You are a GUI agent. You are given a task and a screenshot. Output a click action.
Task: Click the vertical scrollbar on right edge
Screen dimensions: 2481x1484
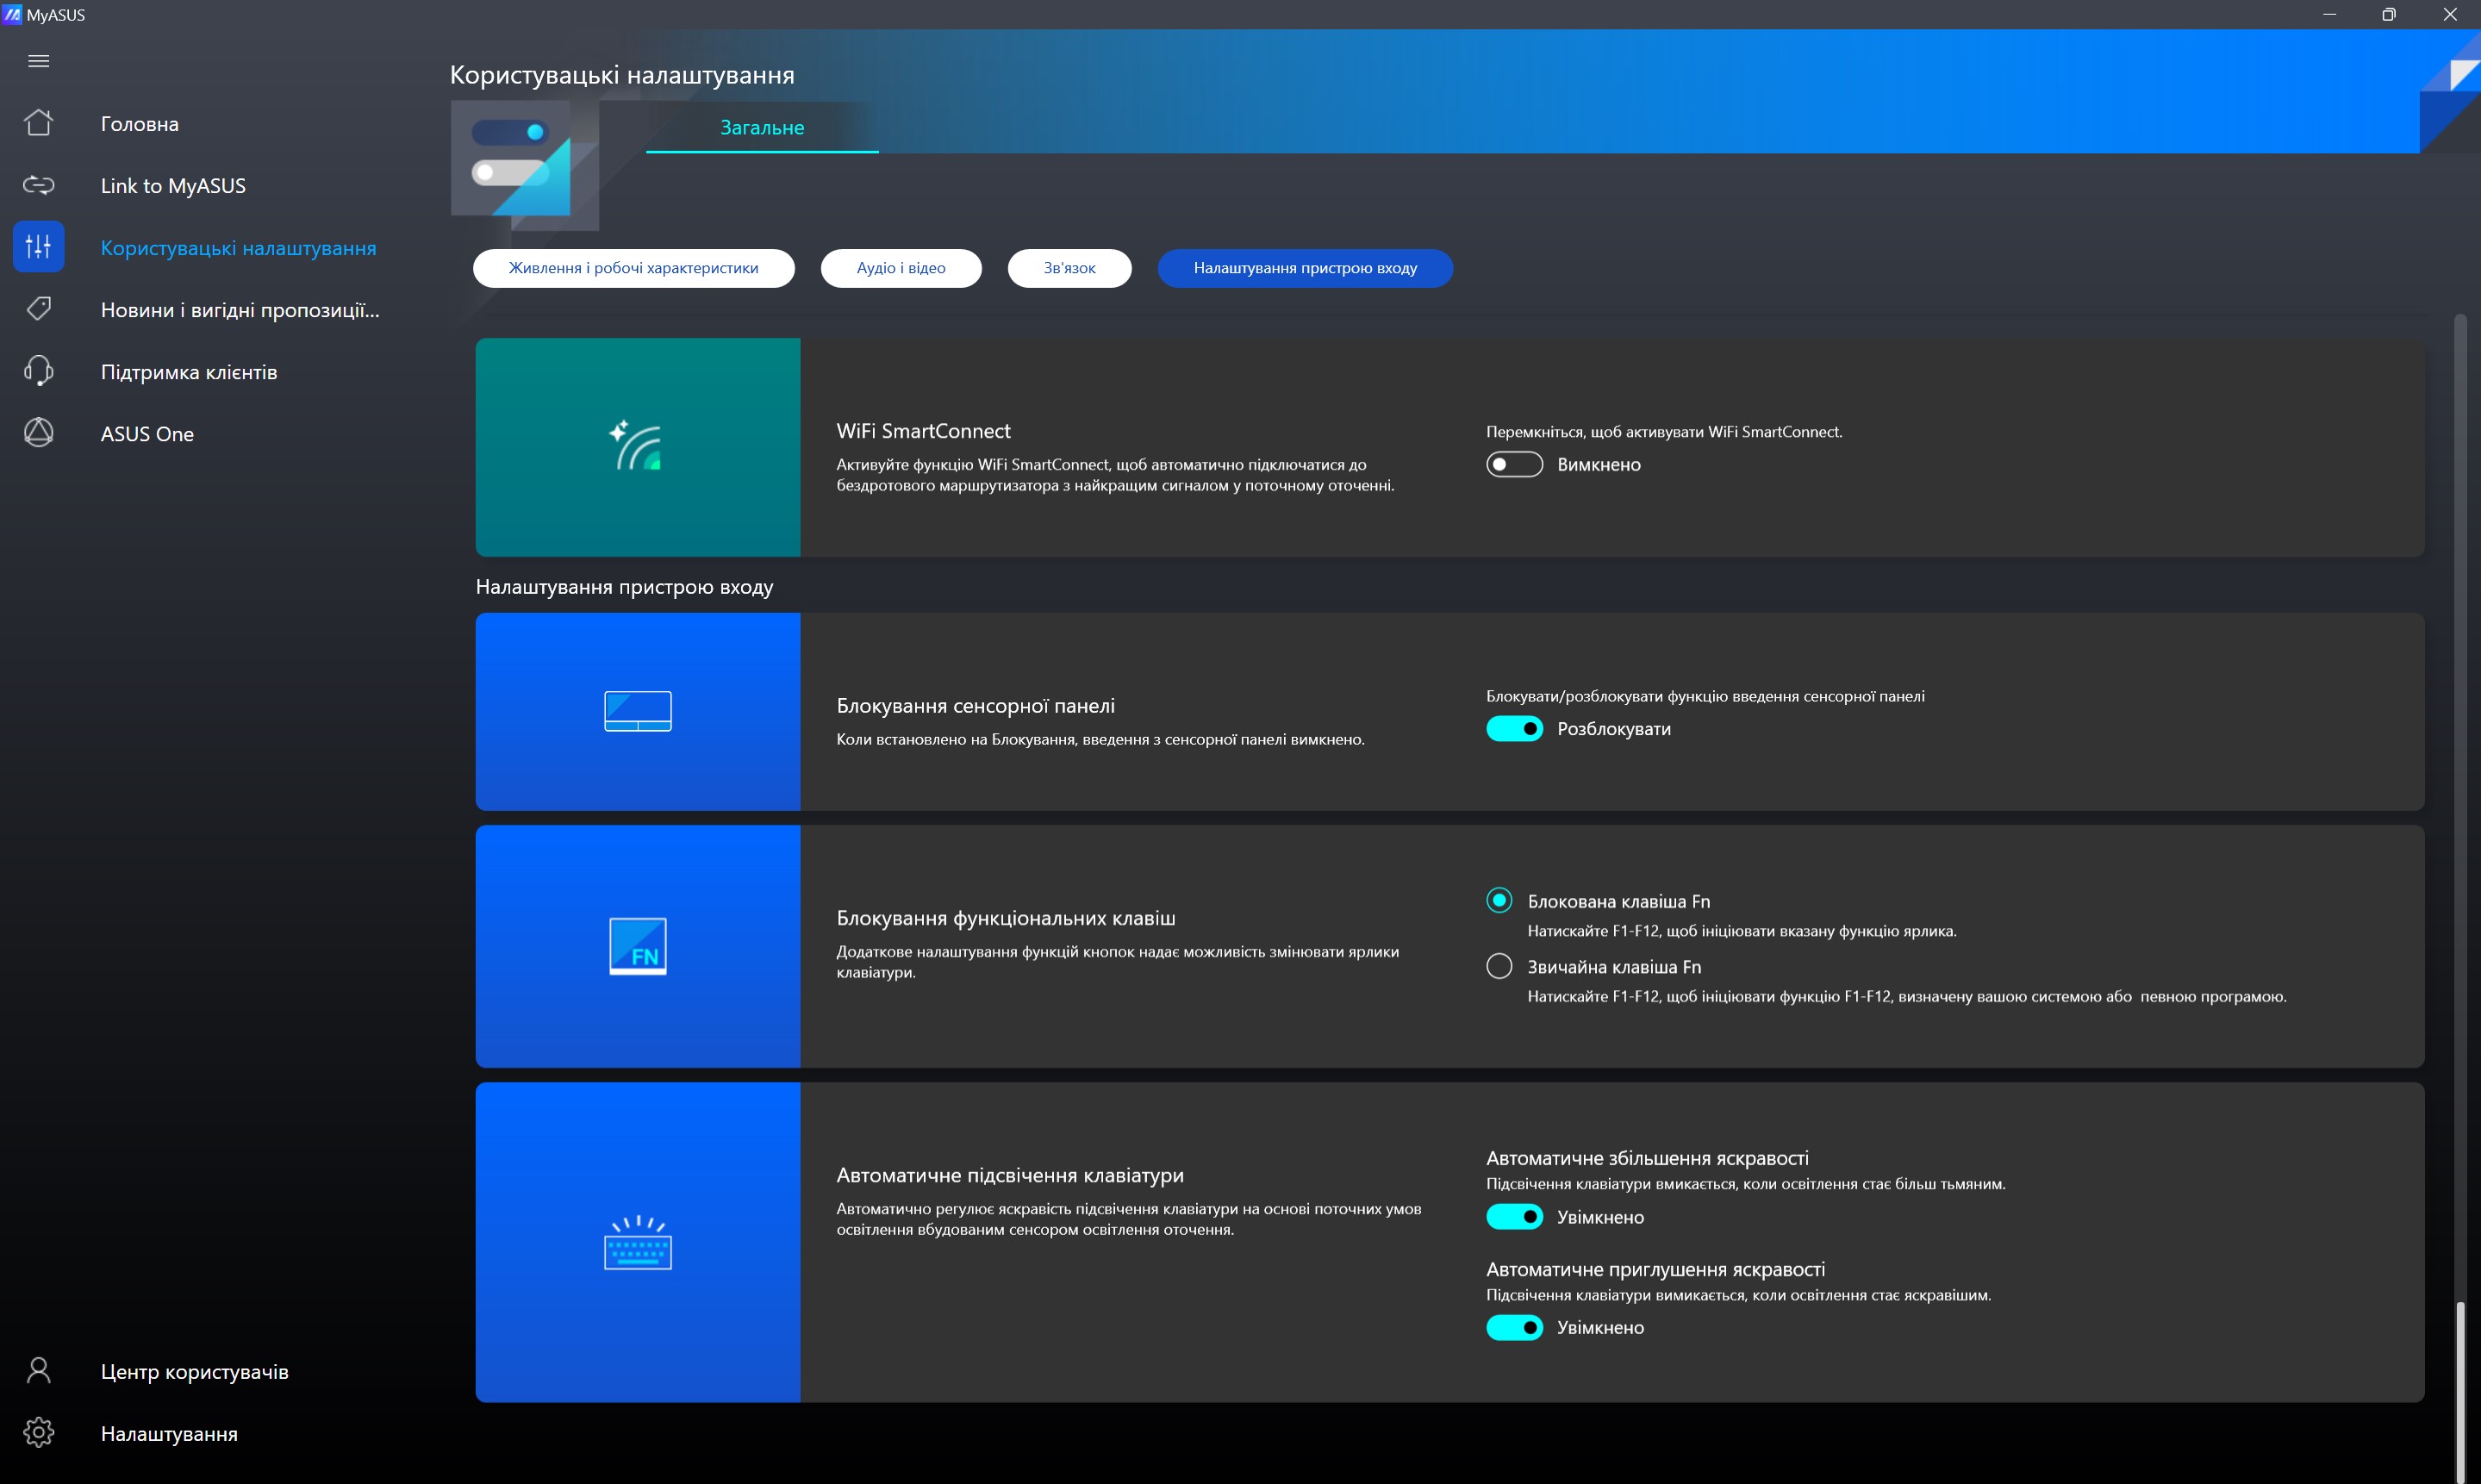tap(2460, 1390)
